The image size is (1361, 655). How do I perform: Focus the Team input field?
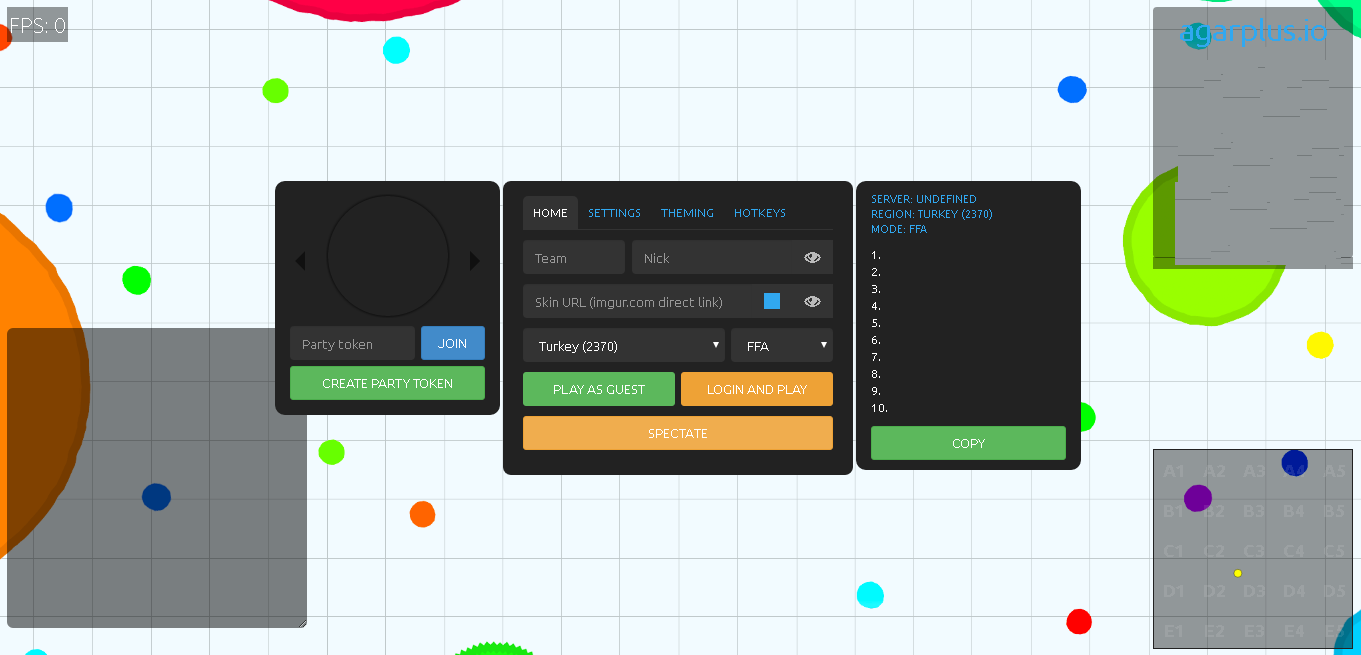(x=574, y=257)
